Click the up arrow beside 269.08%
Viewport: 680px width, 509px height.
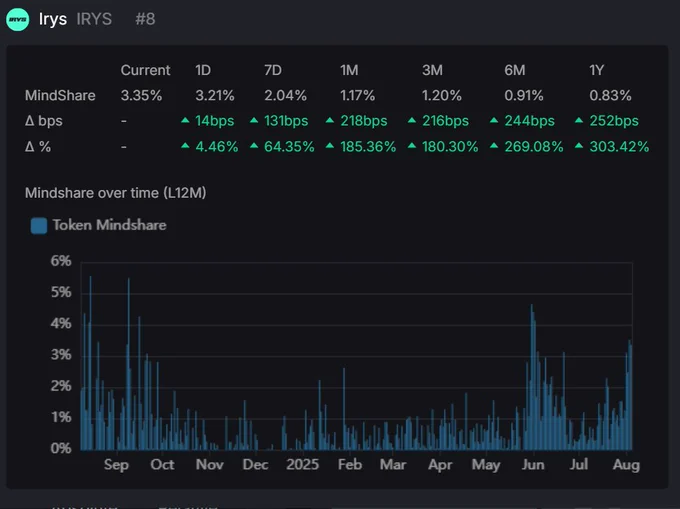tap(494, 146)
